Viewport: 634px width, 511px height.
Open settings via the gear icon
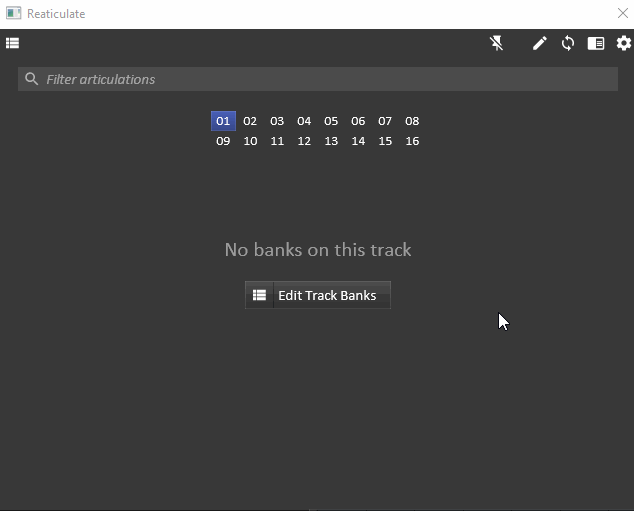[623, 43]
